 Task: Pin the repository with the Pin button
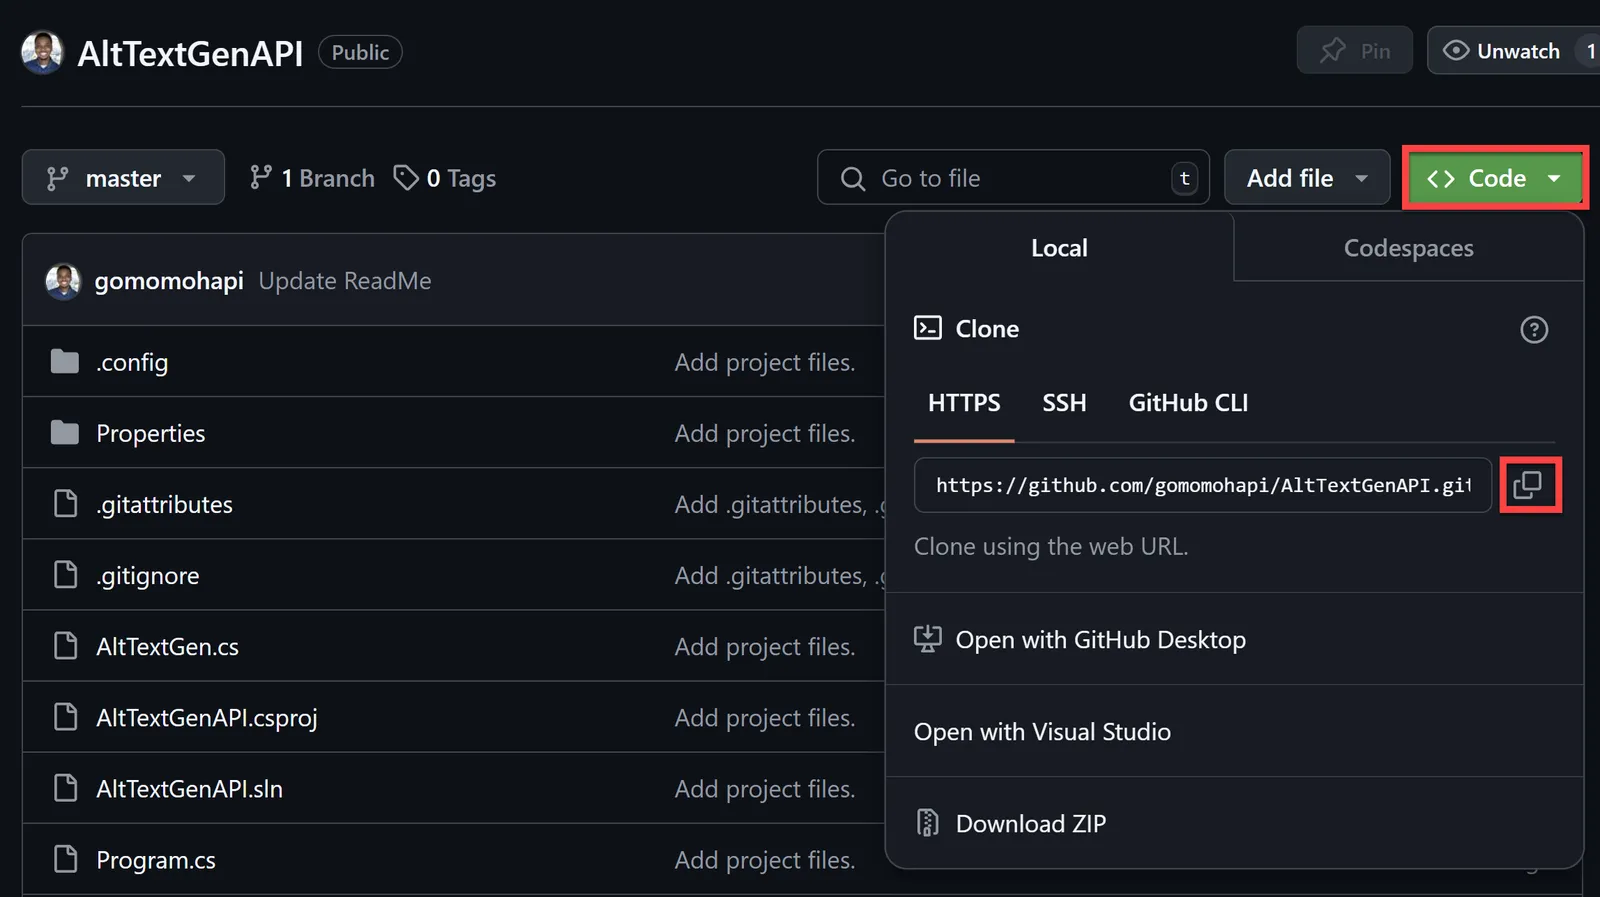pos(1355,50)
